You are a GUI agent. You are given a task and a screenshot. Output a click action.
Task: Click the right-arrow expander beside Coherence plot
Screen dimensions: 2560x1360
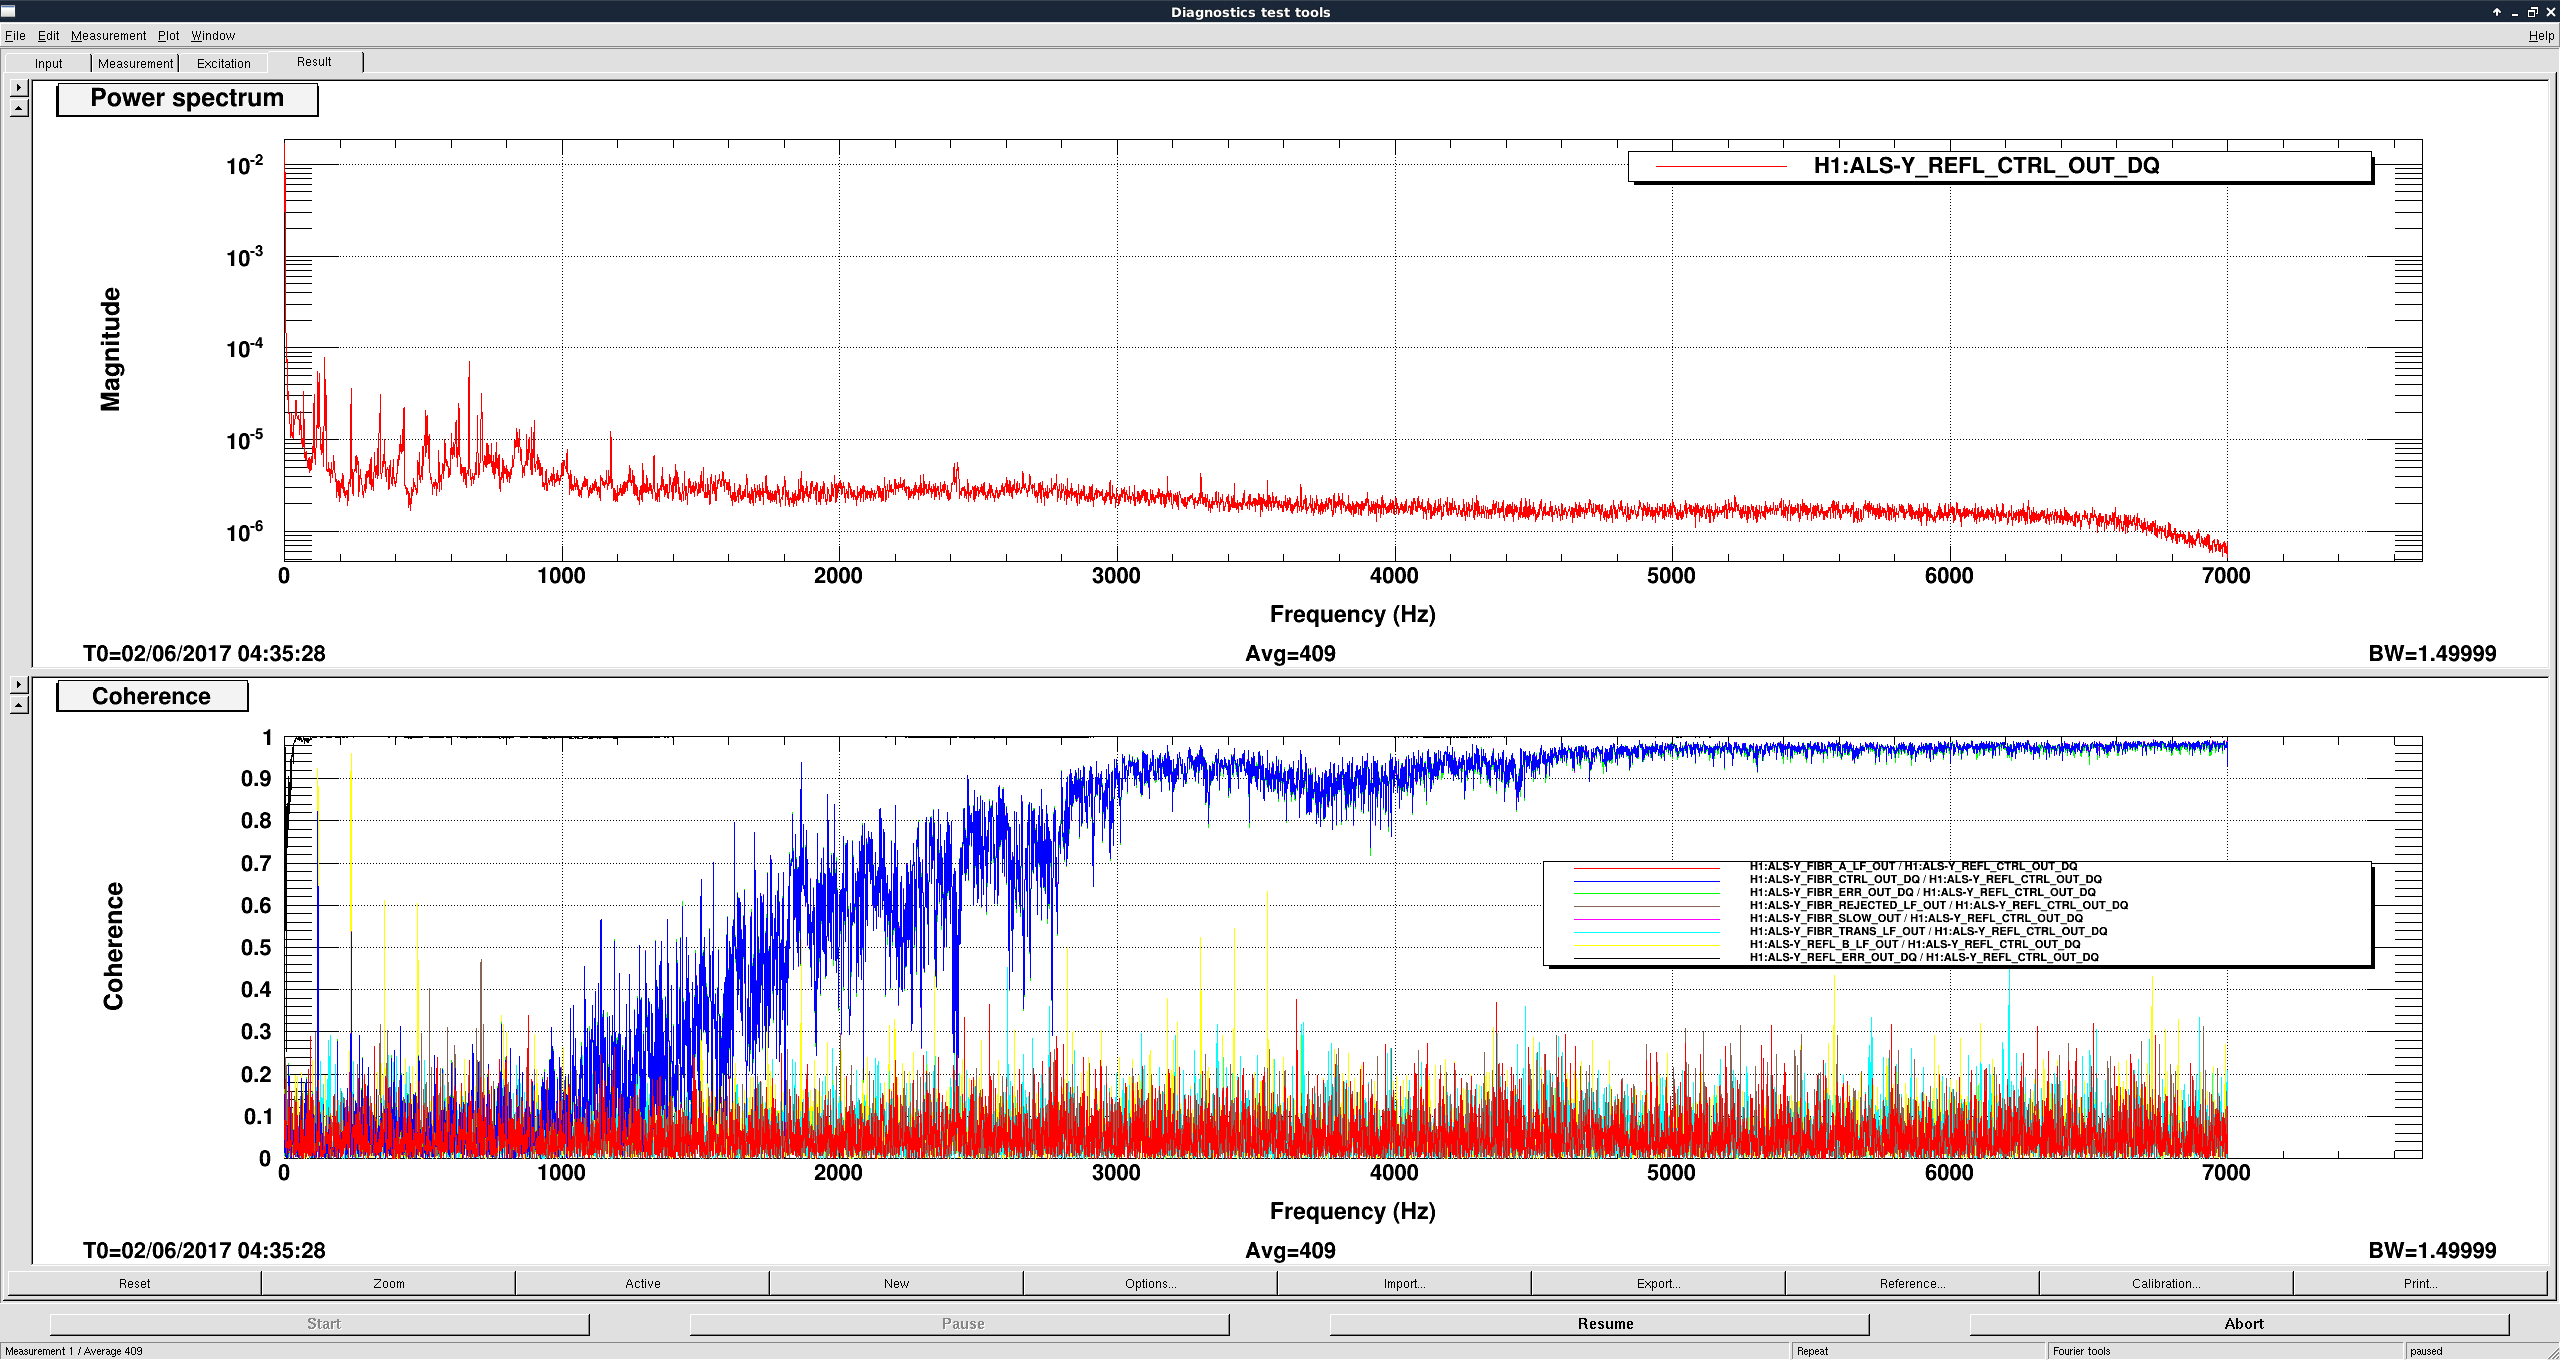(19, 685)
